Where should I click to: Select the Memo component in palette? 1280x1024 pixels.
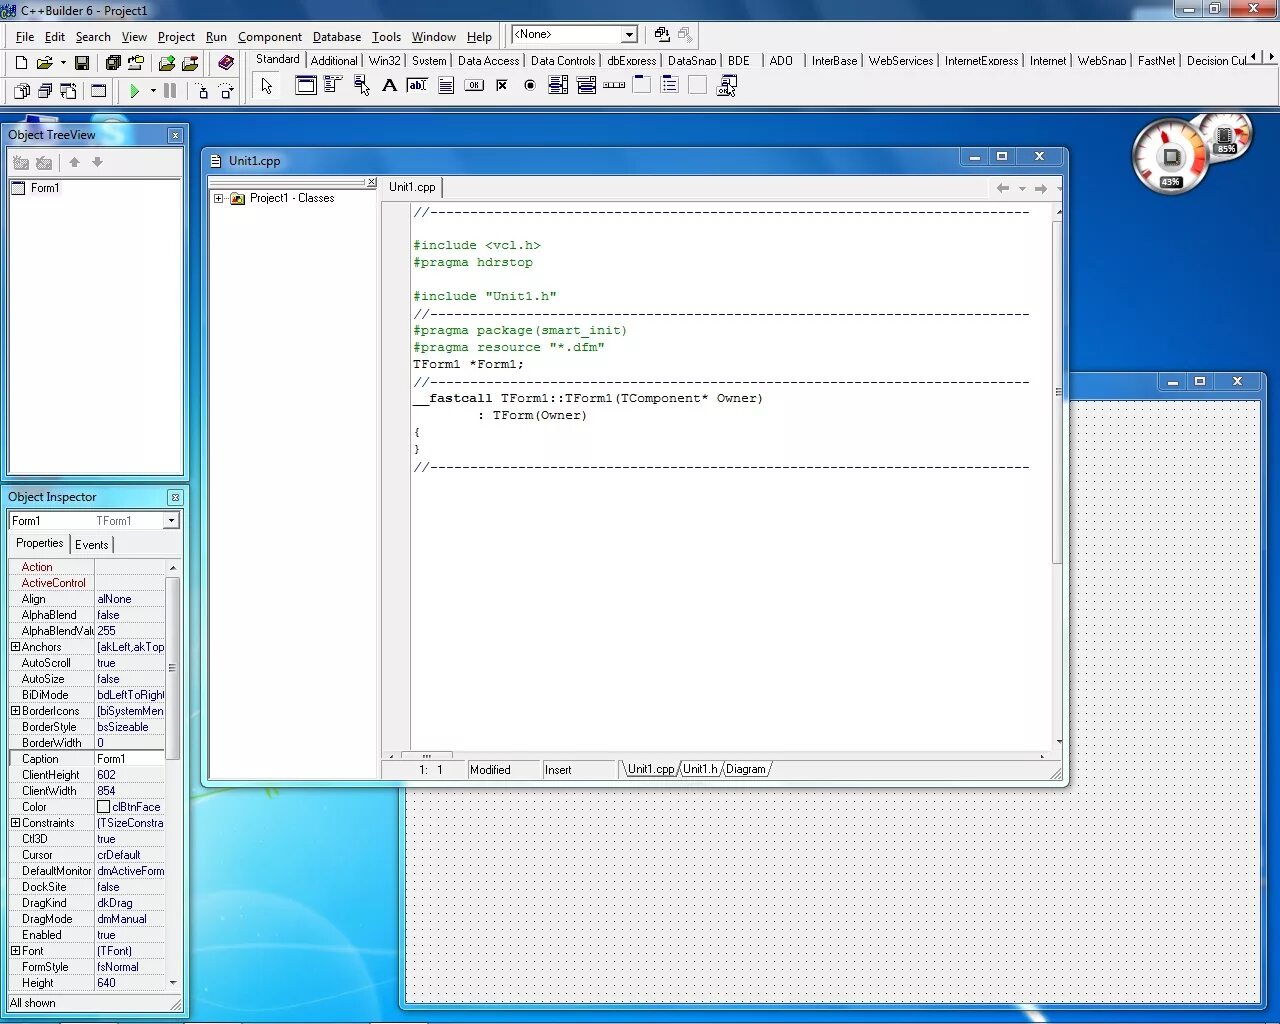(446, 85)
